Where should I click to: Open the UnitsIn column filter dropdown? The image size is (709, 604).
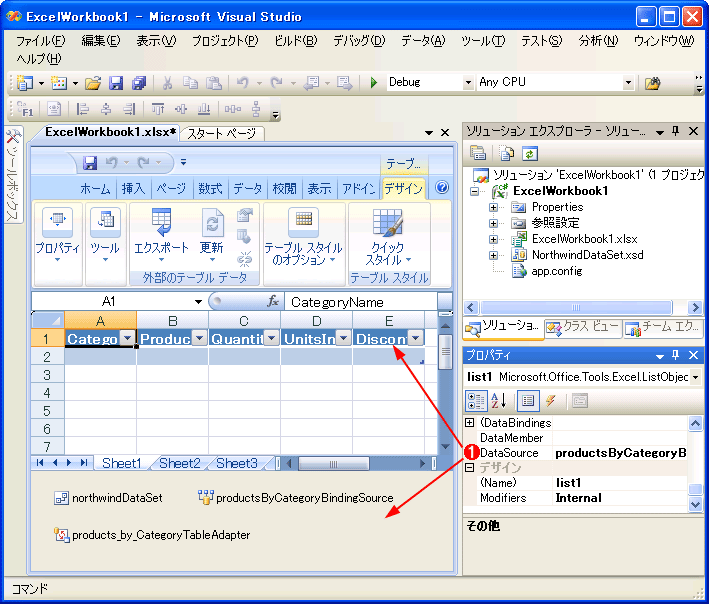(343, 338)
